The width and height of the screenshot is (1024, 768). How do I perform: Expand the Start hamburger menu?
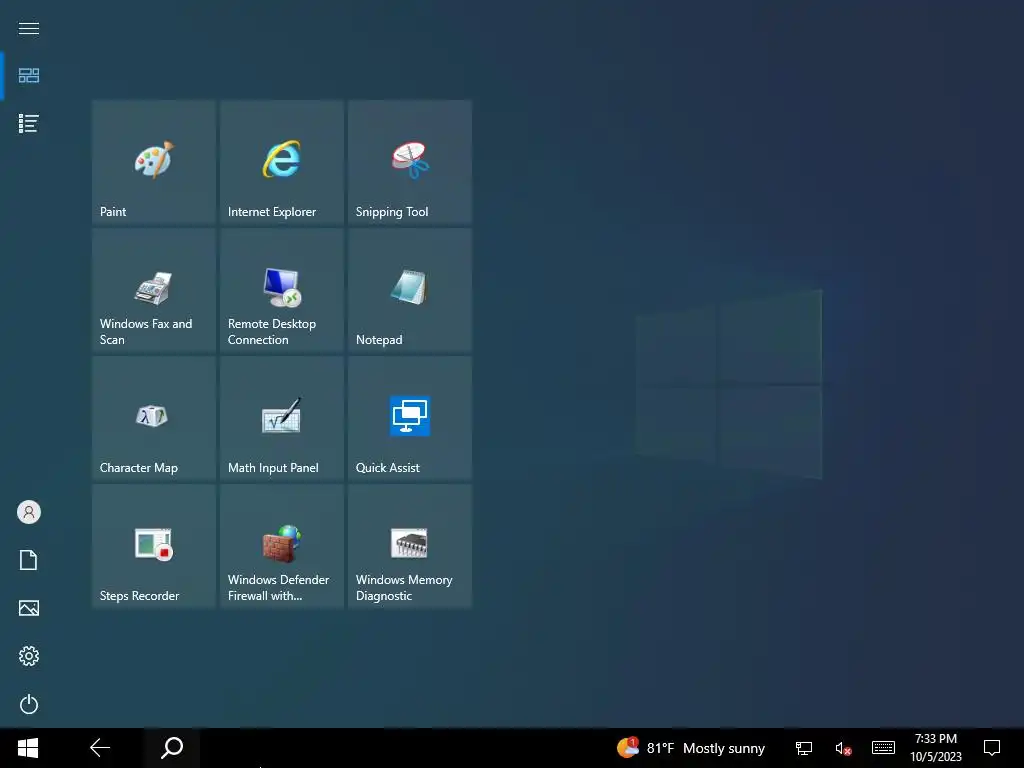click(x=29, y=28)
